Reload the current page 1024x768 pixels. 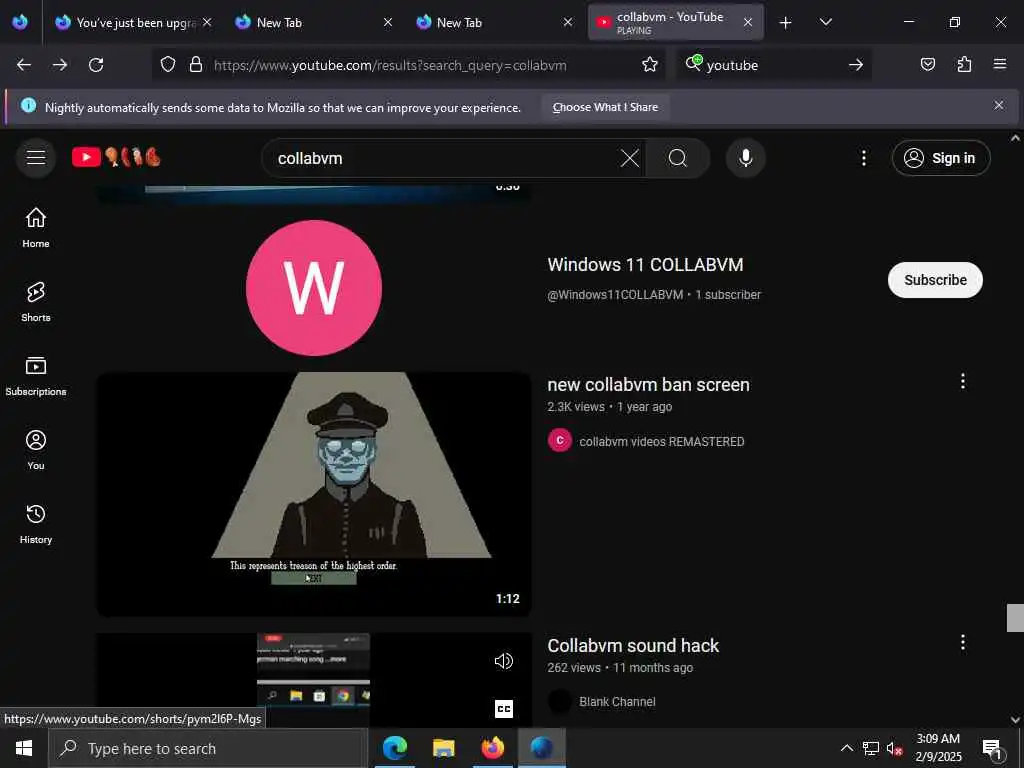click(x=96, y=65)
